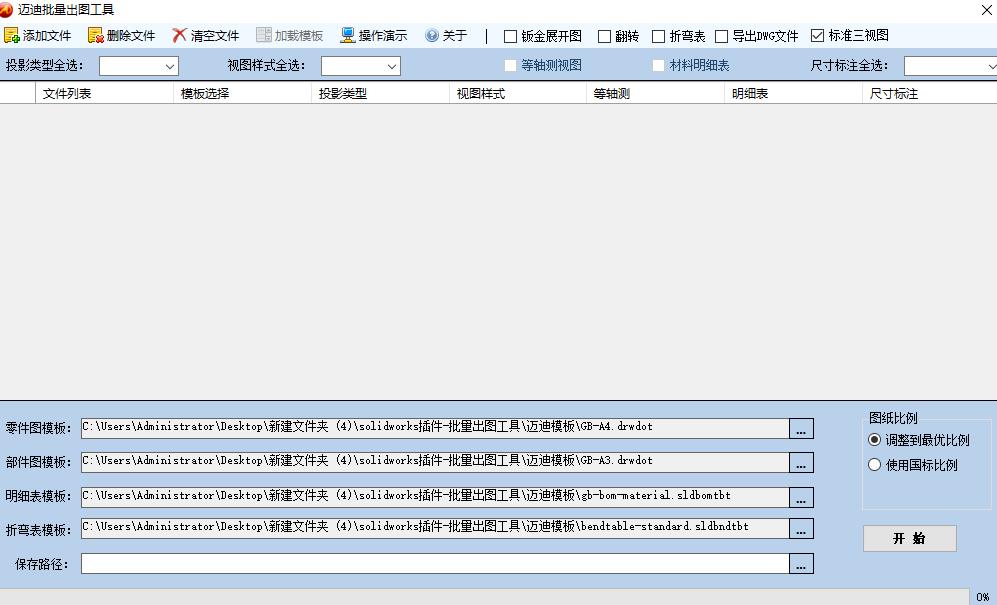Screen dimensions: 997x605
Task: Click the 明细表模板 path field
Action: (x=435, y=497)
